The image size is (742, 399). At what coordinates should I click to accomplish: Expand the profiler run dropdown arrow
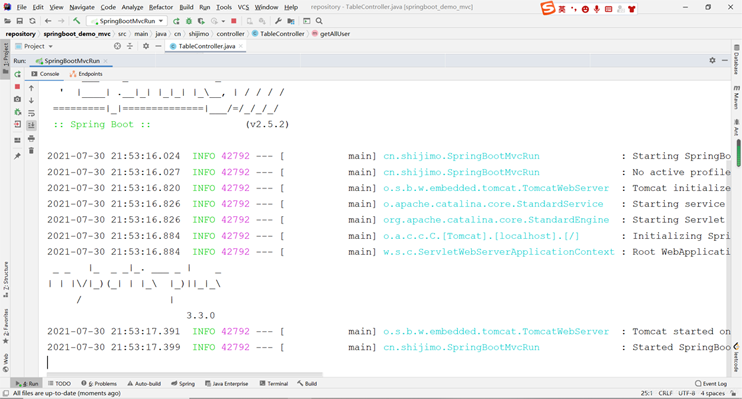[x=223, y=21]
